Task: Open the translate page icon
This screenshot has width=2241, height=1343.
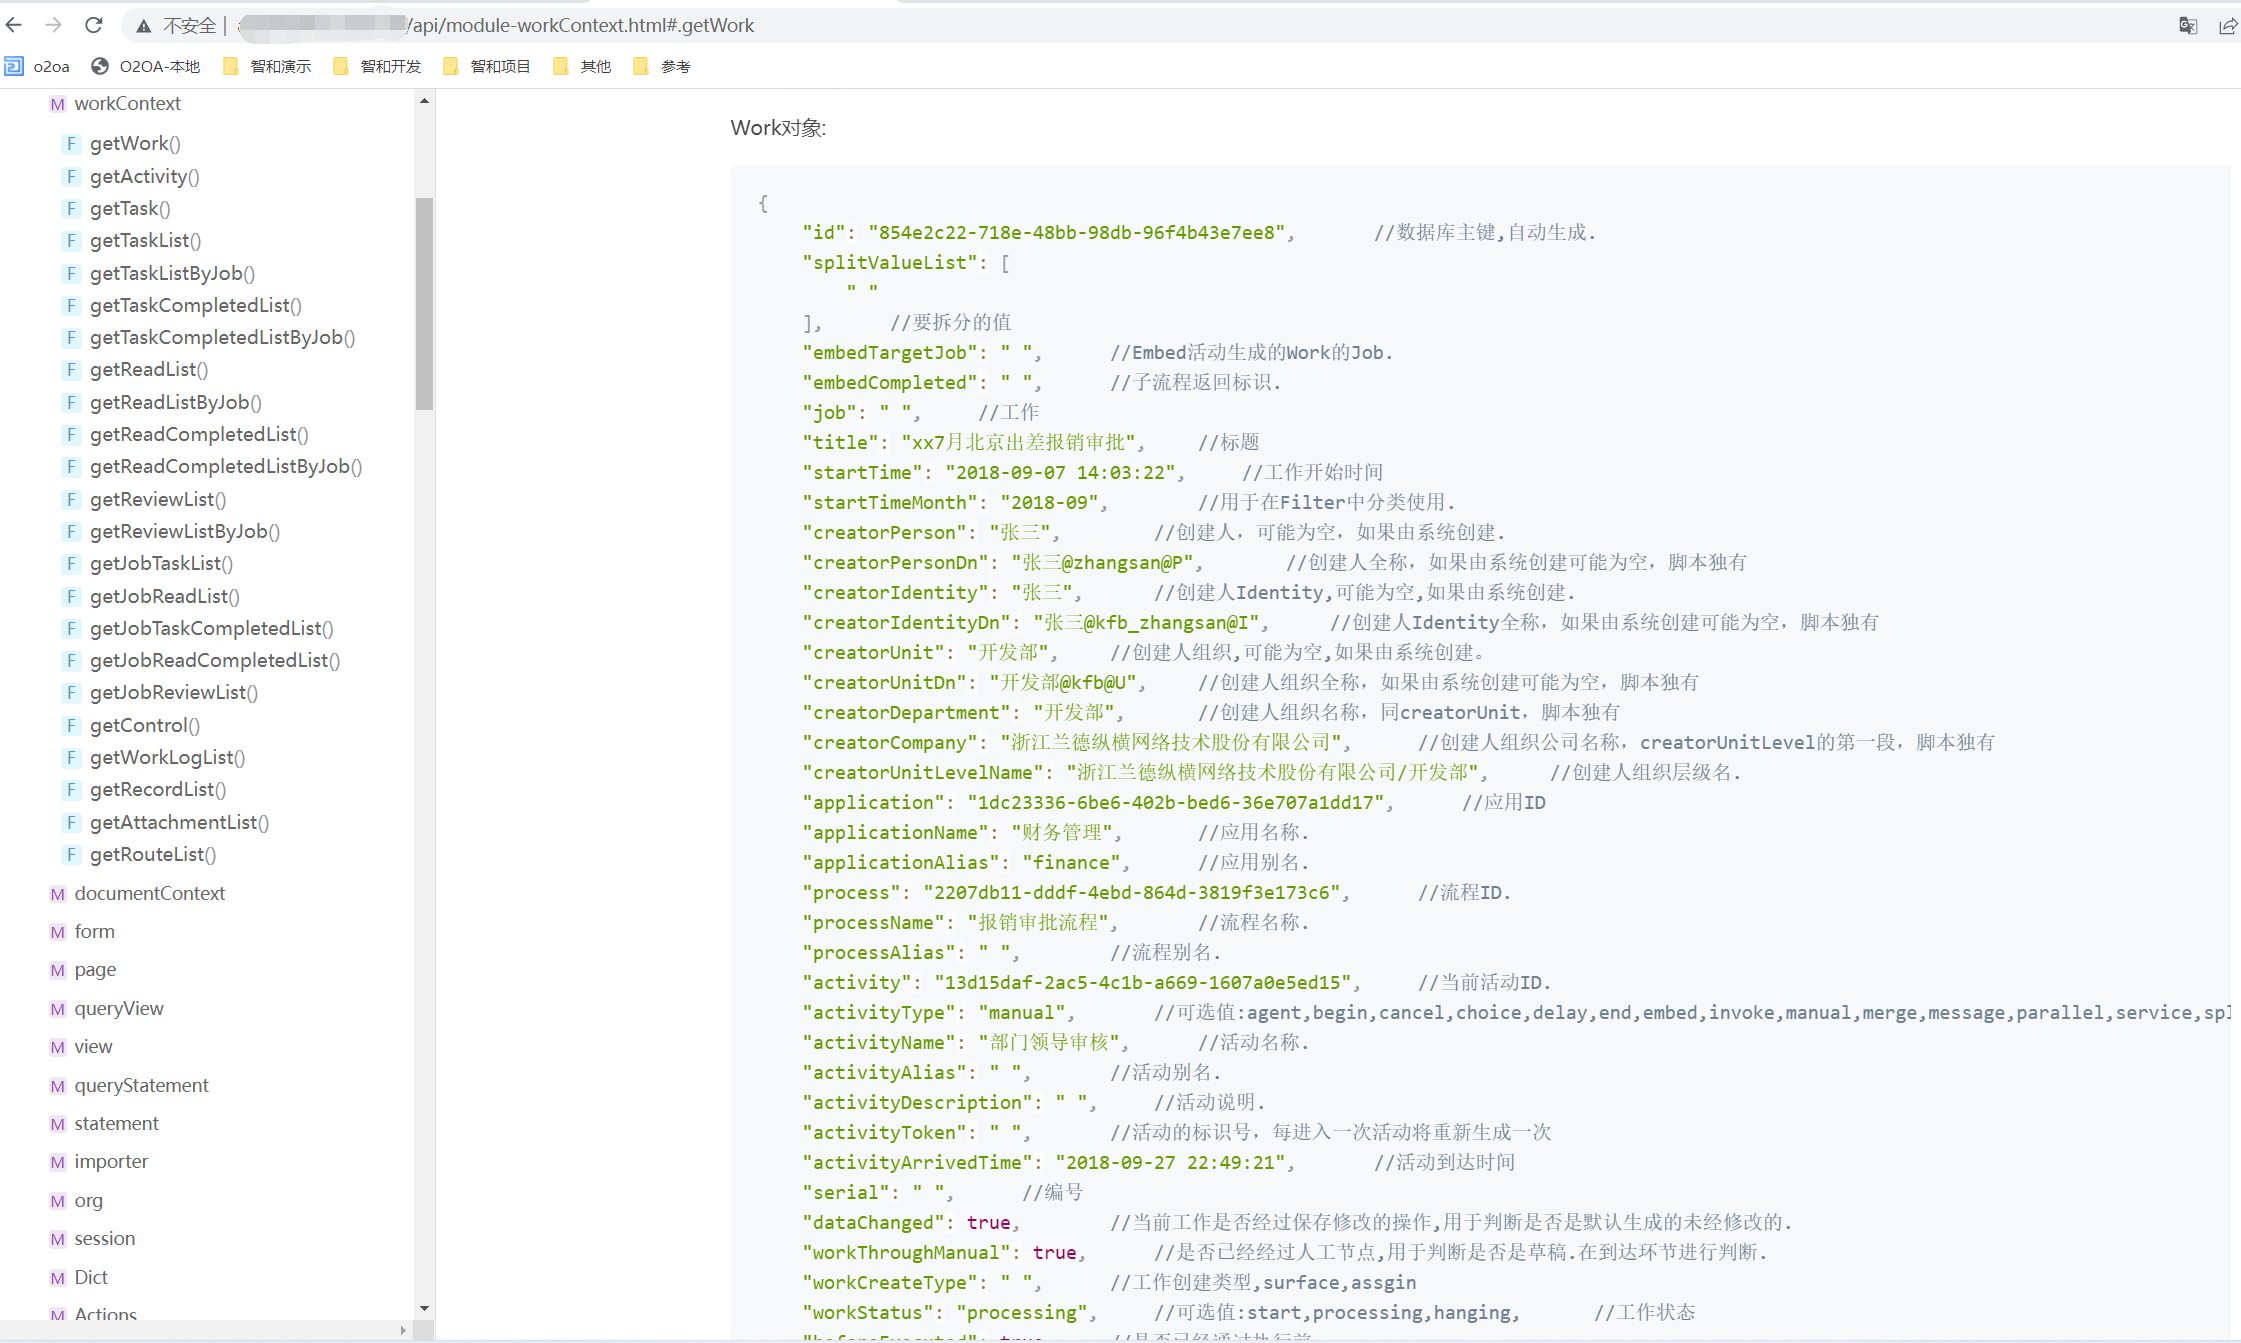Action: coord(2188,26)
